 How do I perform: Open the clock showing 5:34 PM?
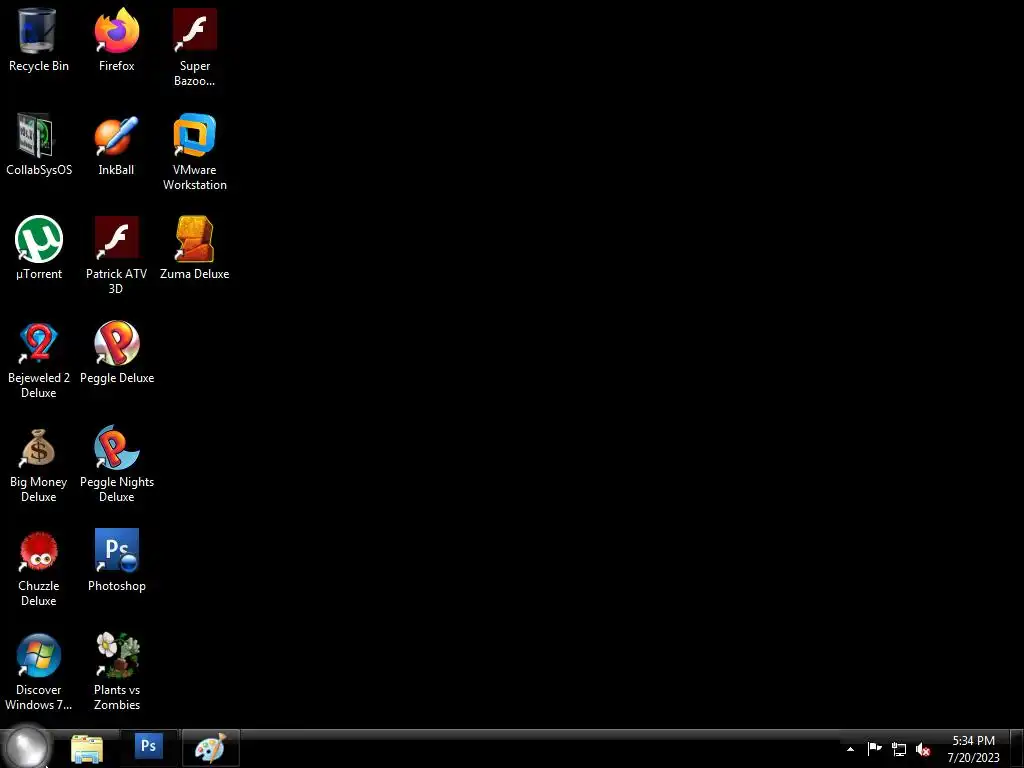(973, 749)
